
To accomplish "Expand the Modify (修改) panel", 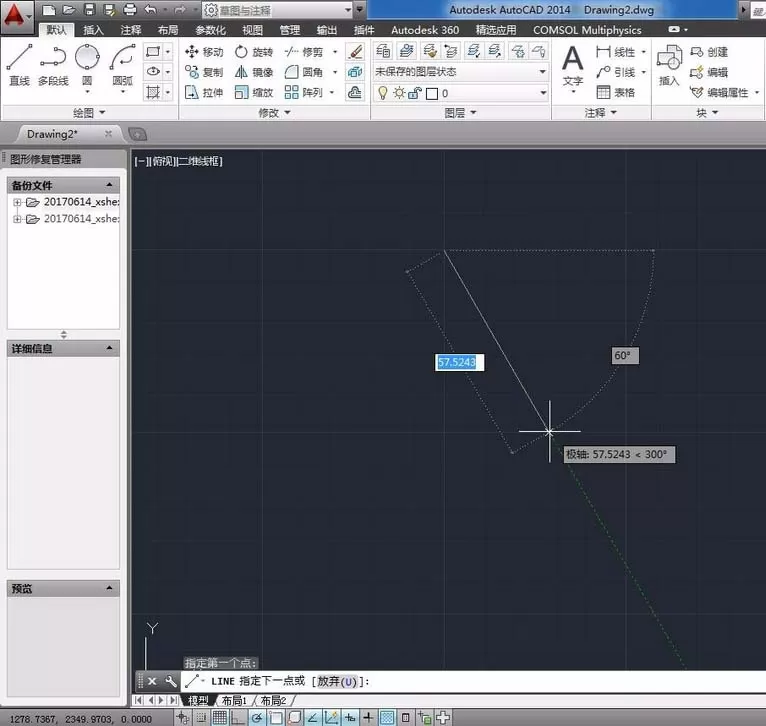I will point(275,113).
